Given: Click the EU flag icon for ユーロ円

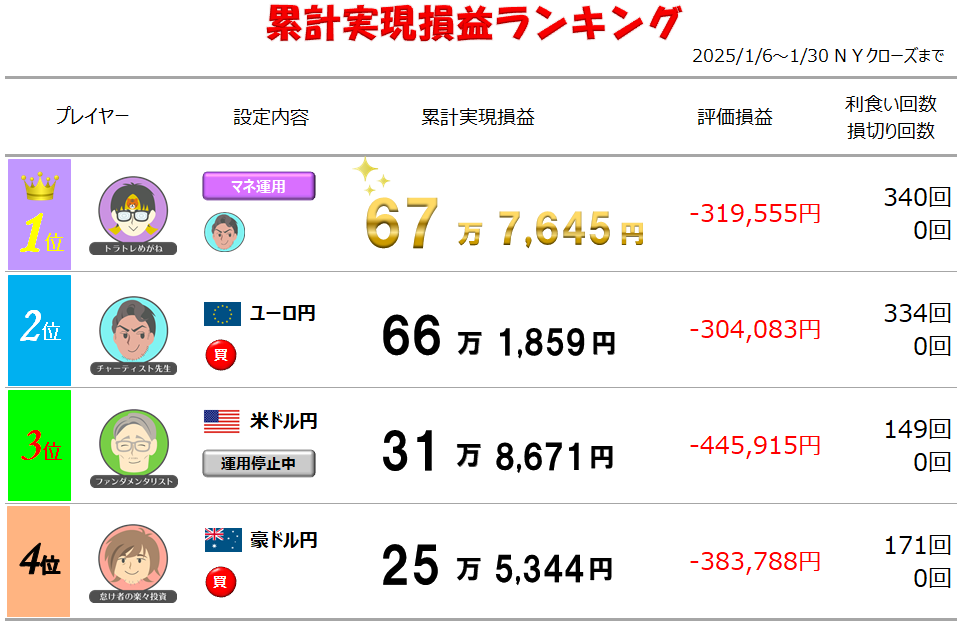Looking at the screenshot, I should 222,314.
